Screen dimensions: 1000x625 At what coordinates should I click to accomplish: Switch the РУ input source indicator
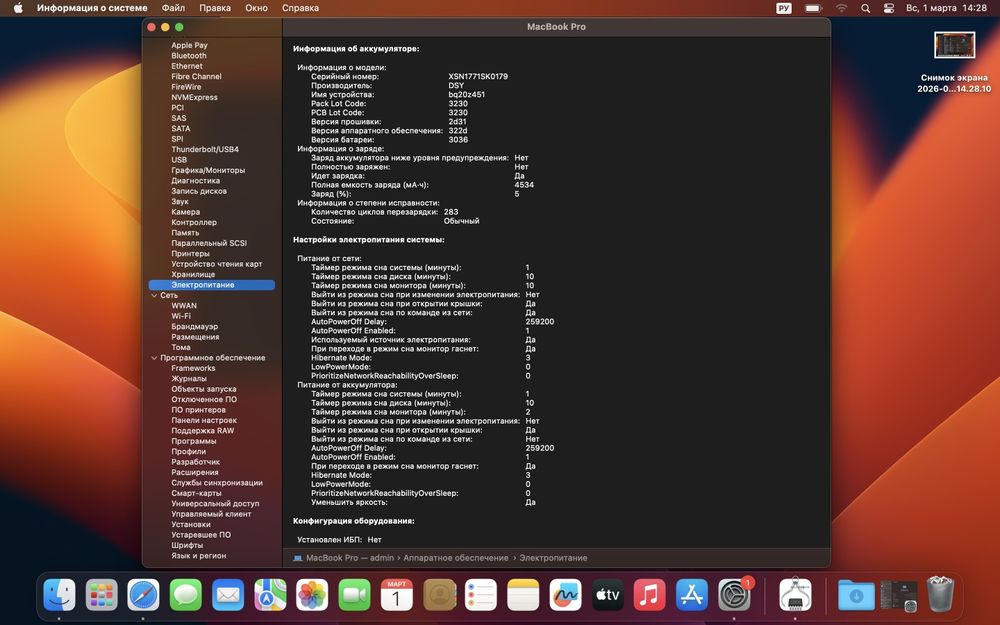coord(784,8)
